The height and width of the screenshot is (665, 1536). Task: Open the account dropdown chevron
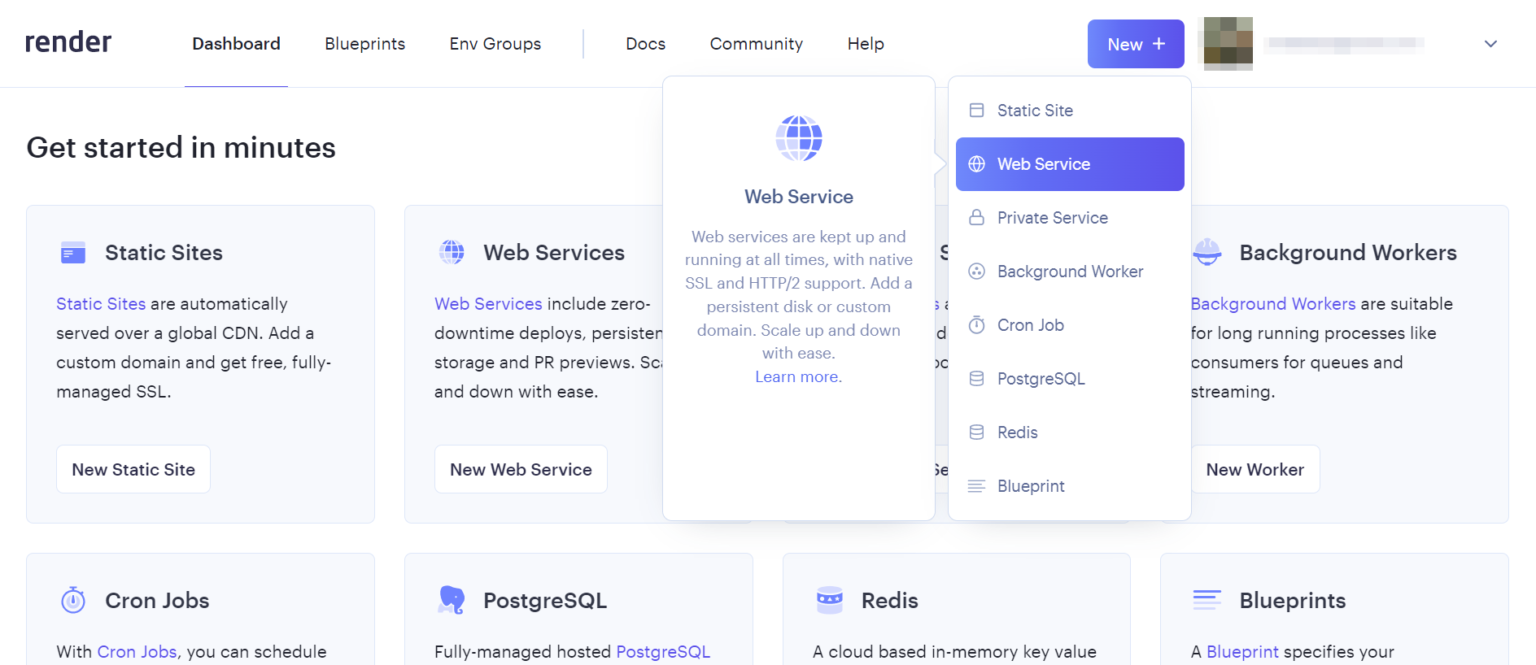pyautogui.click(x=1489, y=44)
